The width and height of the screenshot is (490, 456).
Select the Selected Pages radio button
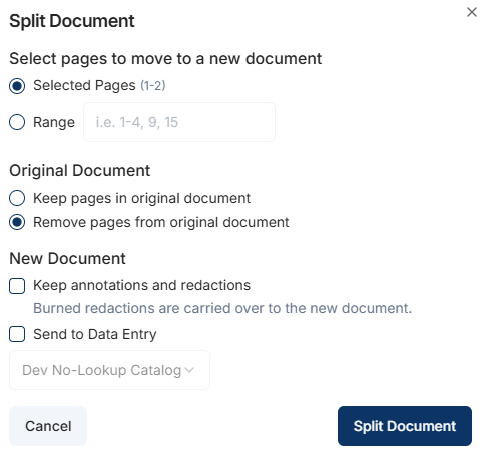pyautogui.click(x=17, y=86)
